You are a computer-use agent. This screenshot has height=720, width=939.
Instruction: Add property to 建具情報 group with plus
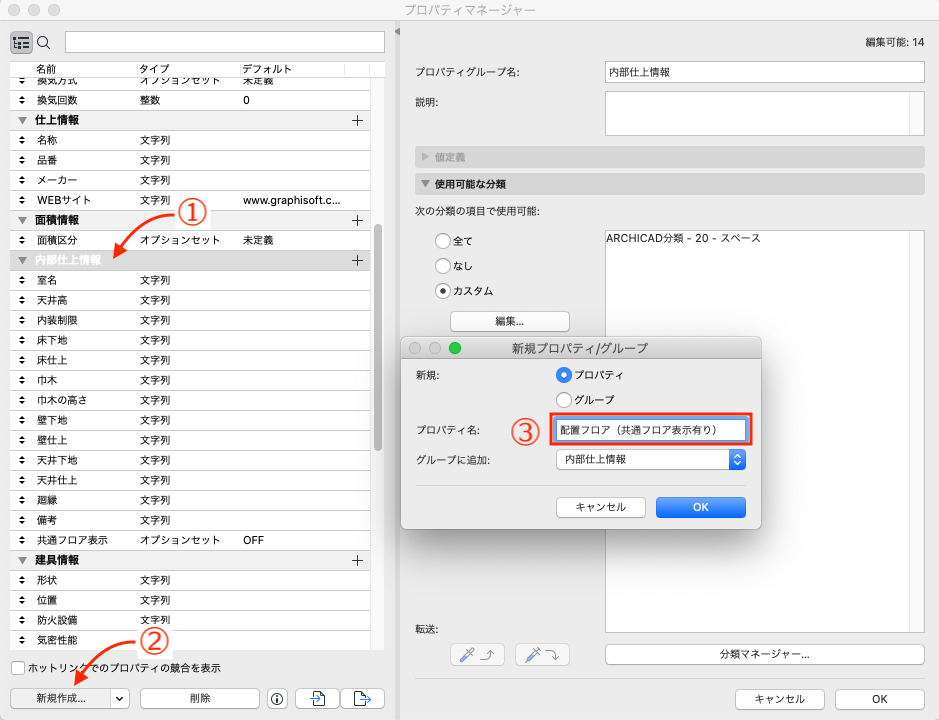pos(358,561)
